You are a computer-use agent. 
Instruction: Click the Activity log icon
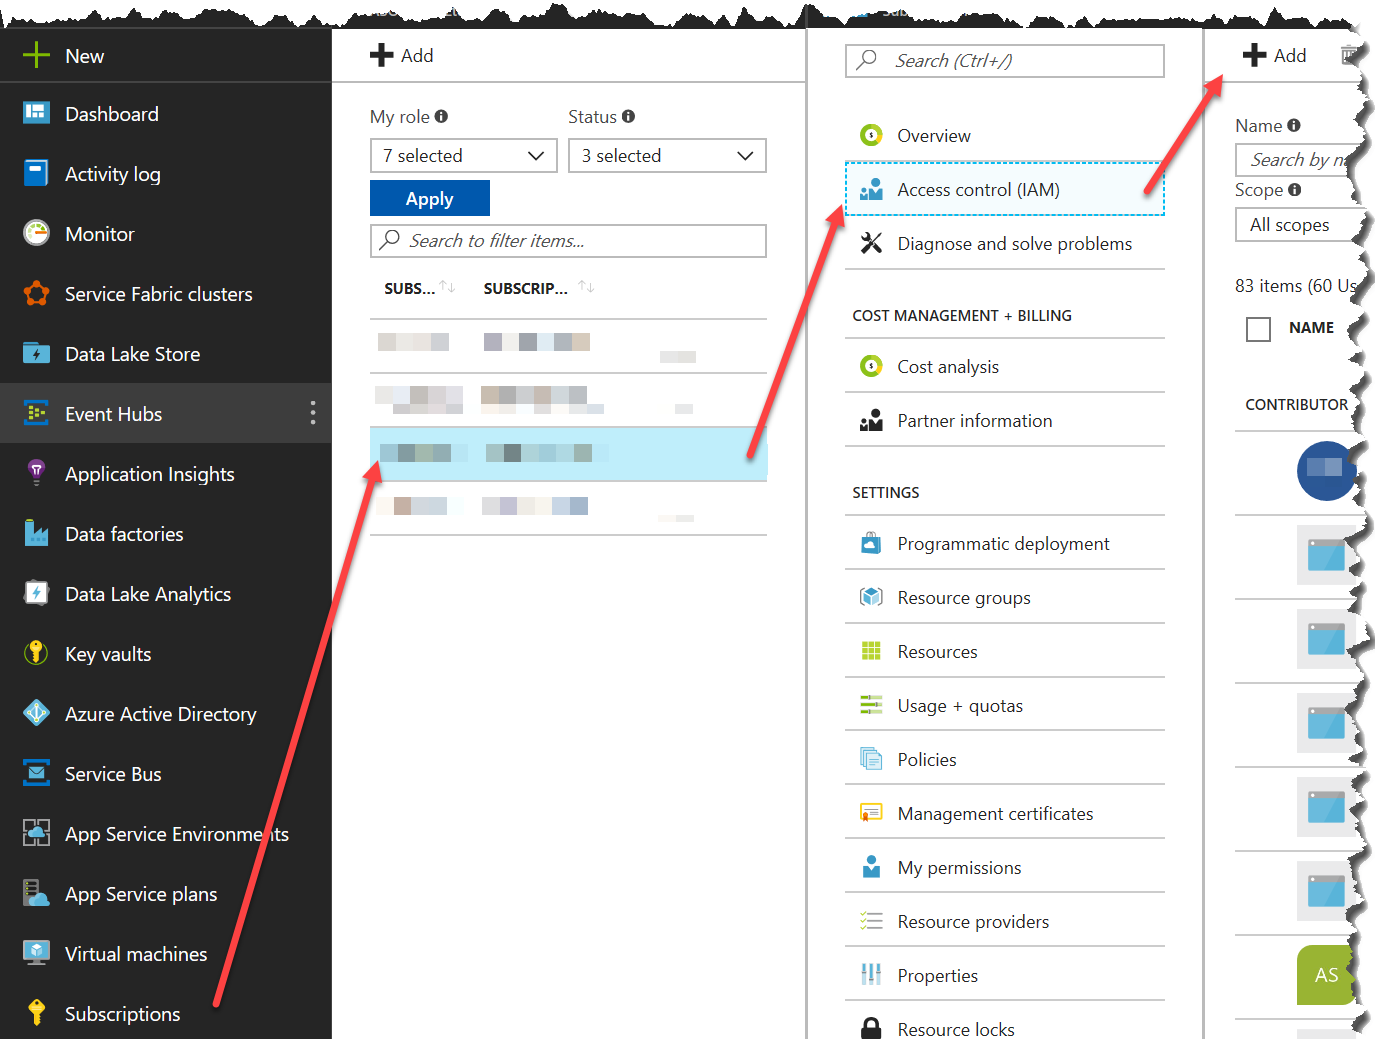tap(36, 173)
